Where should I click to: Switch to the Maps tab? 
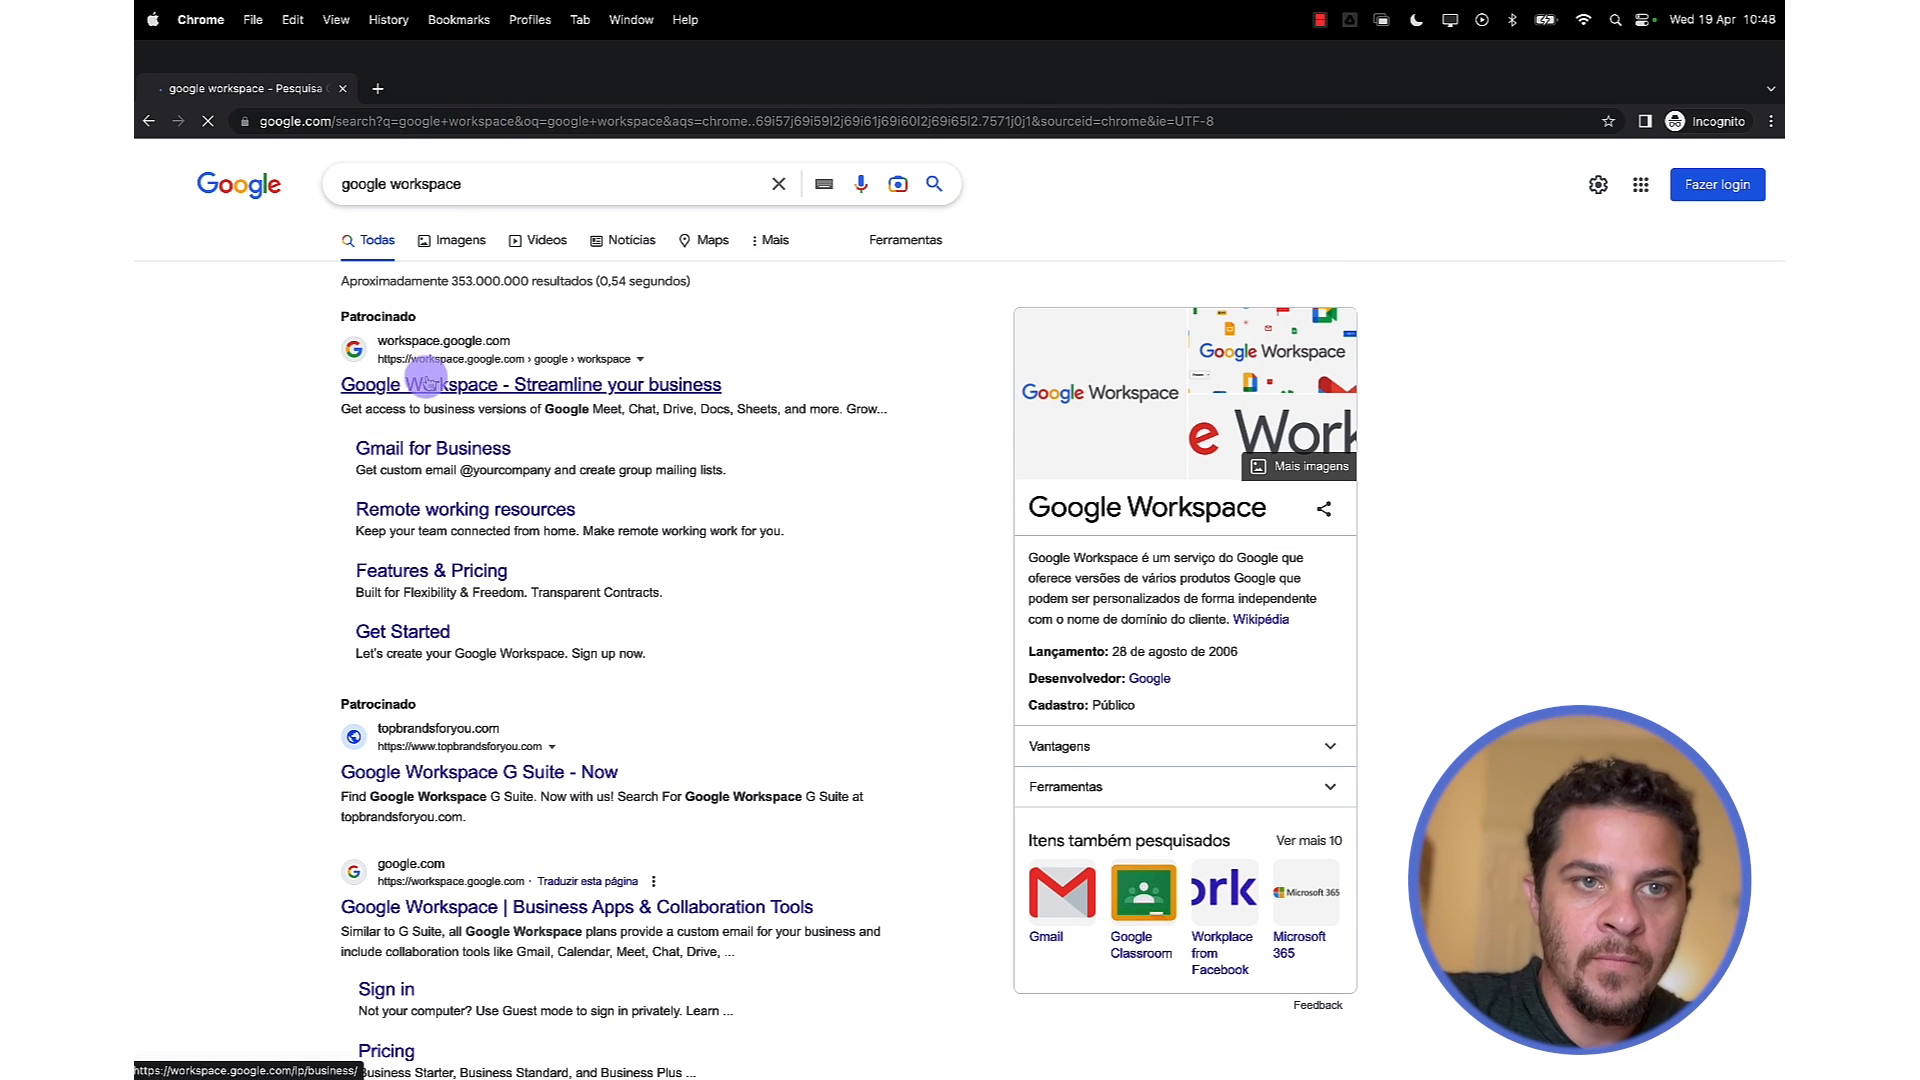(x=704, y=240)
